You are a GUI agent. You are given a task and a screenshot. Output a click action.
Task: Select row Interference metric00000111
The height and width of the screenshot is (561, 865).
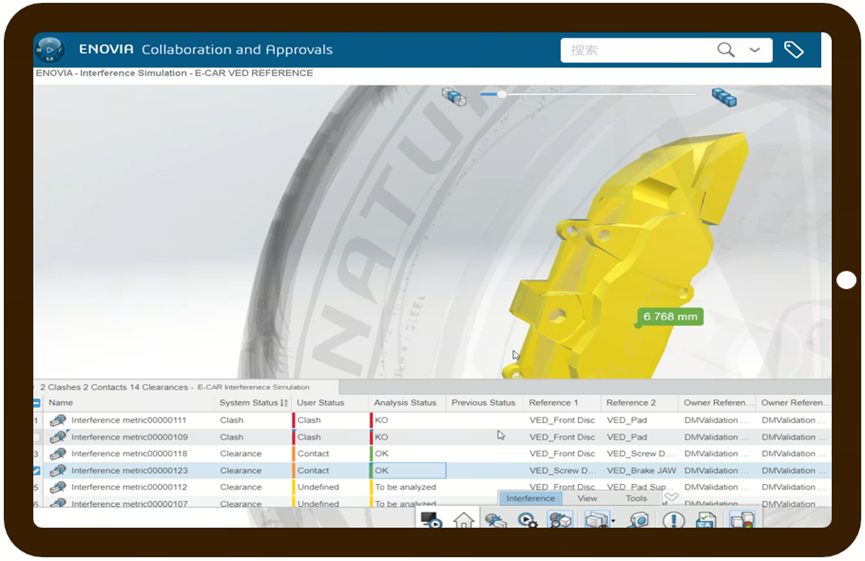point(432,420)
